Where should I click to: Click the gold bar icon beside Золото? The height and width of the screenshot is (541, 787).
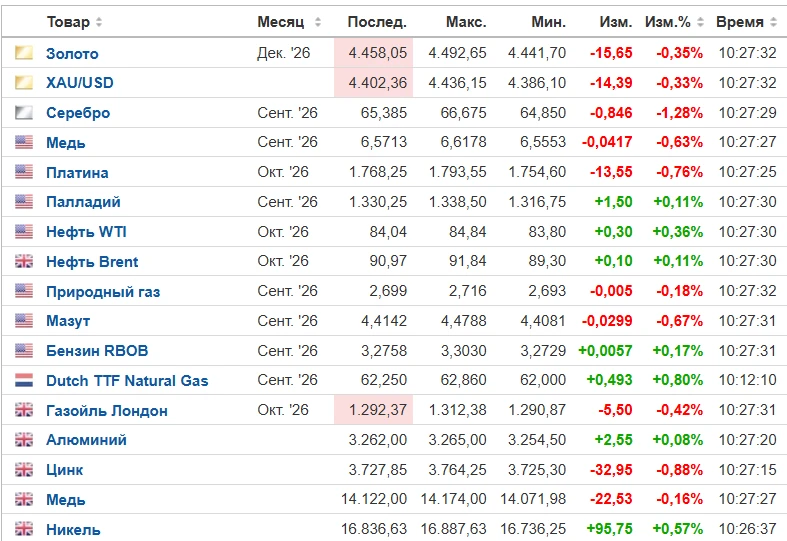coord(24,53)
